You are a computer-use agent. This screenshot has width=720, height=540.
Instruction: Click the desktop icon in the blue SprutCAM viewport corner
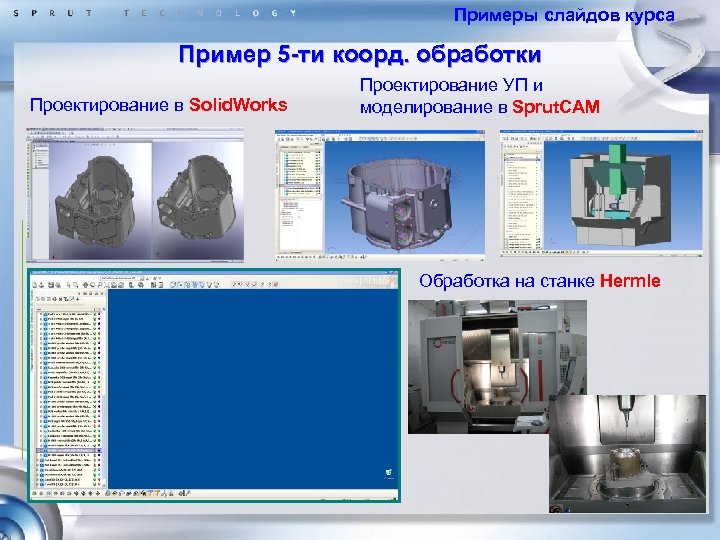(x=389, y=473)
